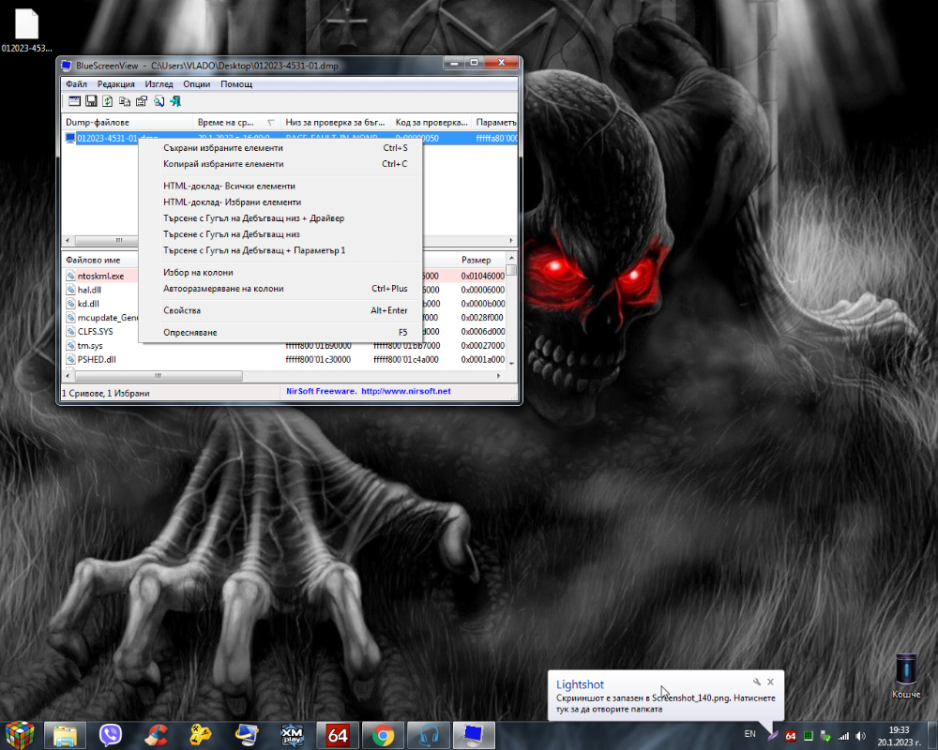Click the Properties toolbar icon

point(141,101)
